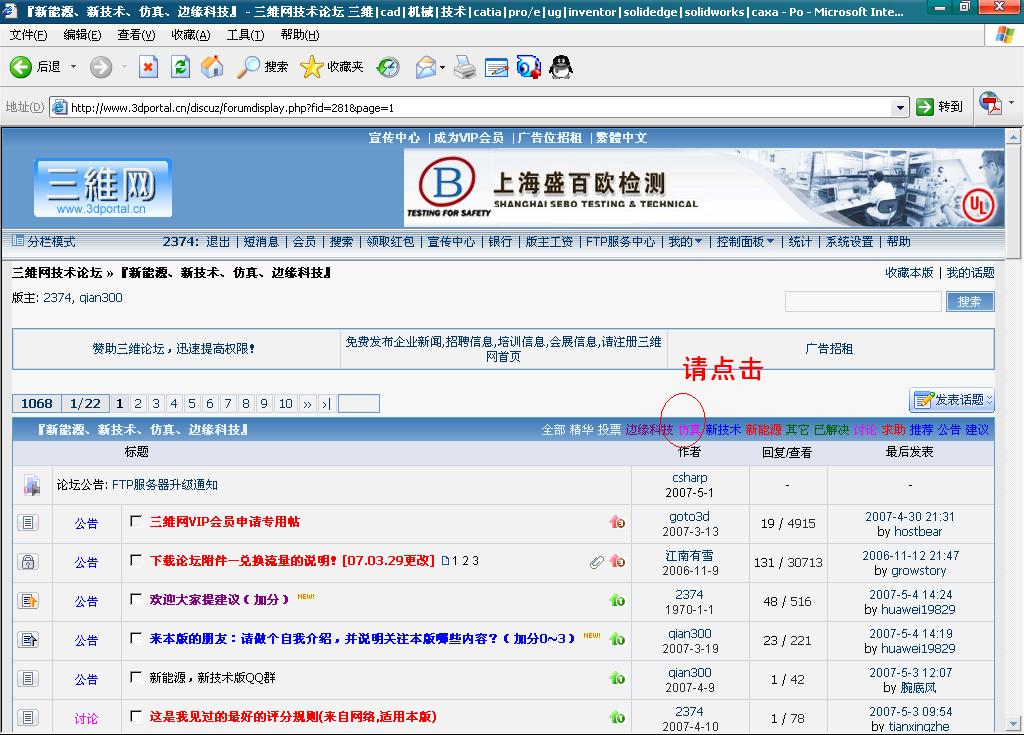Click the IE Back arrow button

(x=21, y=67)
